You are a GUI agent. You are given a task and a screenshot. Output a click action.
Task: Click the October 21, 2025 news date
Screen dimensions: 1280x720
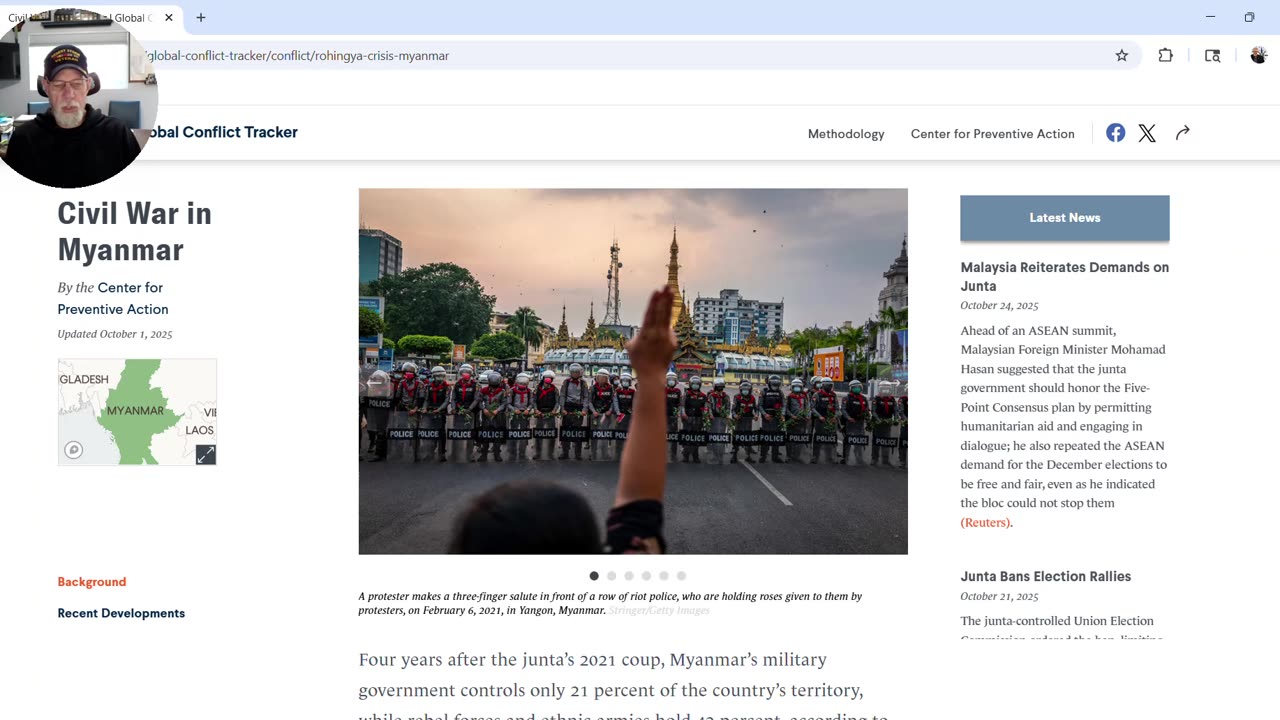999,596
